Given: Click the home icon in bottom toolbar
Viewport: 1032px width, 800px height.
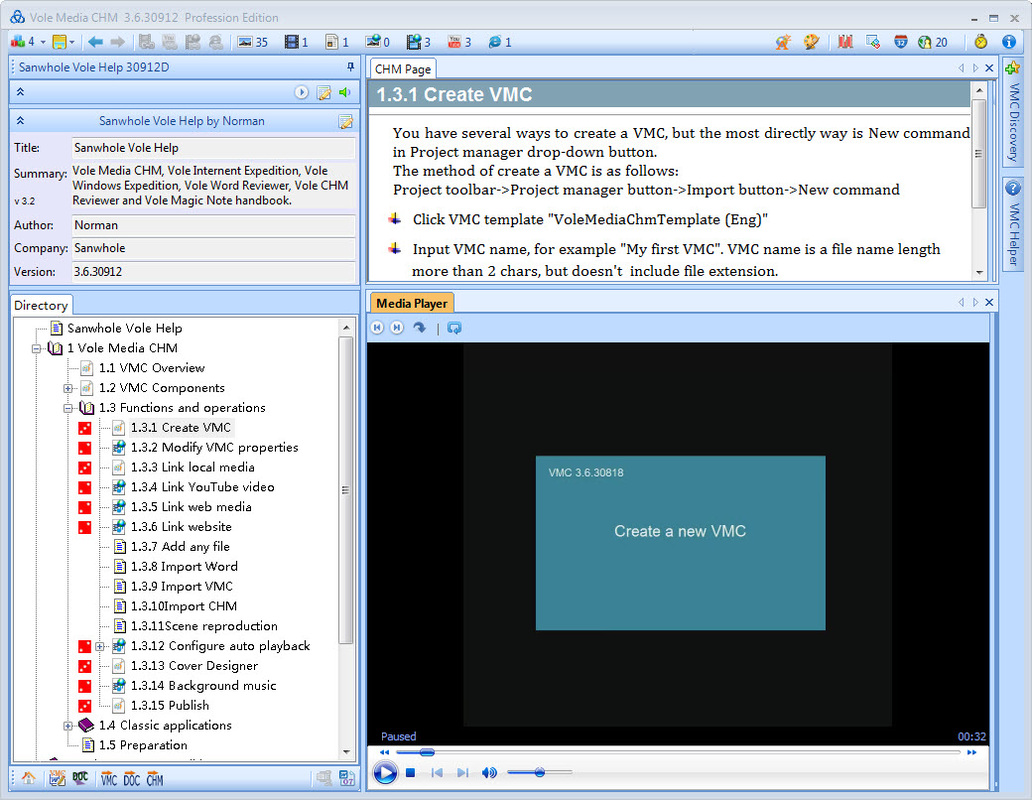Looking at the screenshot, I should coord(28,778).
